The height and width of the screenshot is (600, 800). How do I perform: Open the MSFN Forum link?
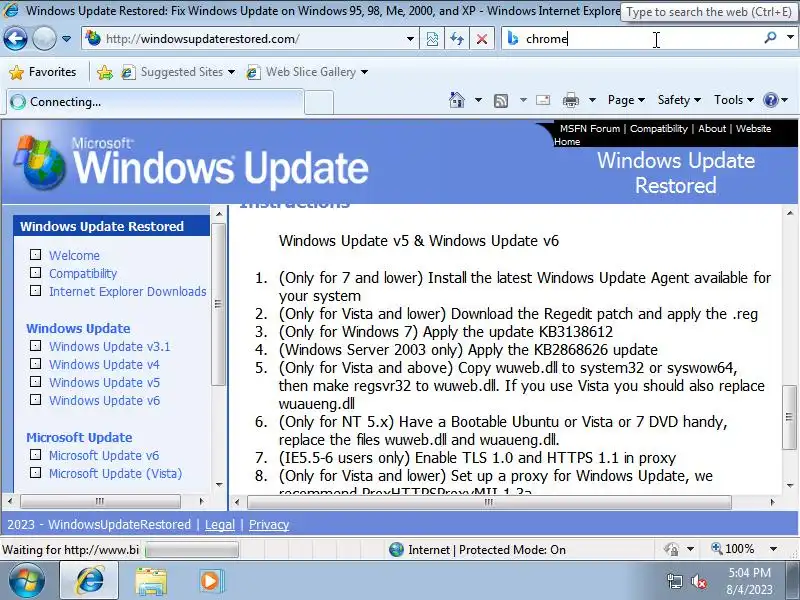coord(590,129)
